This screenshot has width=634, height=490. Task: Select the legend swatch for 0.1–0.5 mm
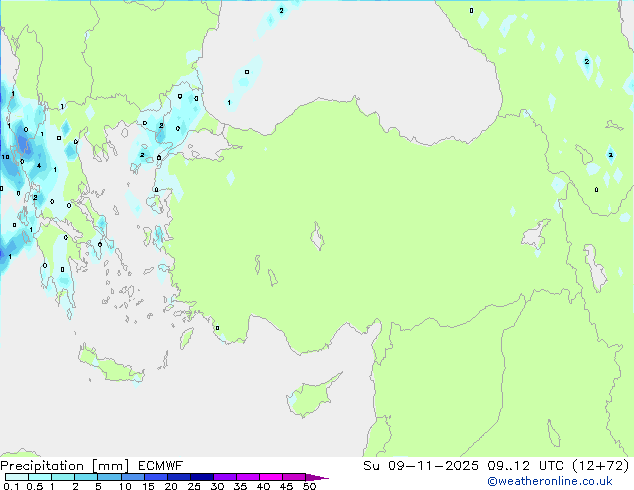click(x=17, y=477)
